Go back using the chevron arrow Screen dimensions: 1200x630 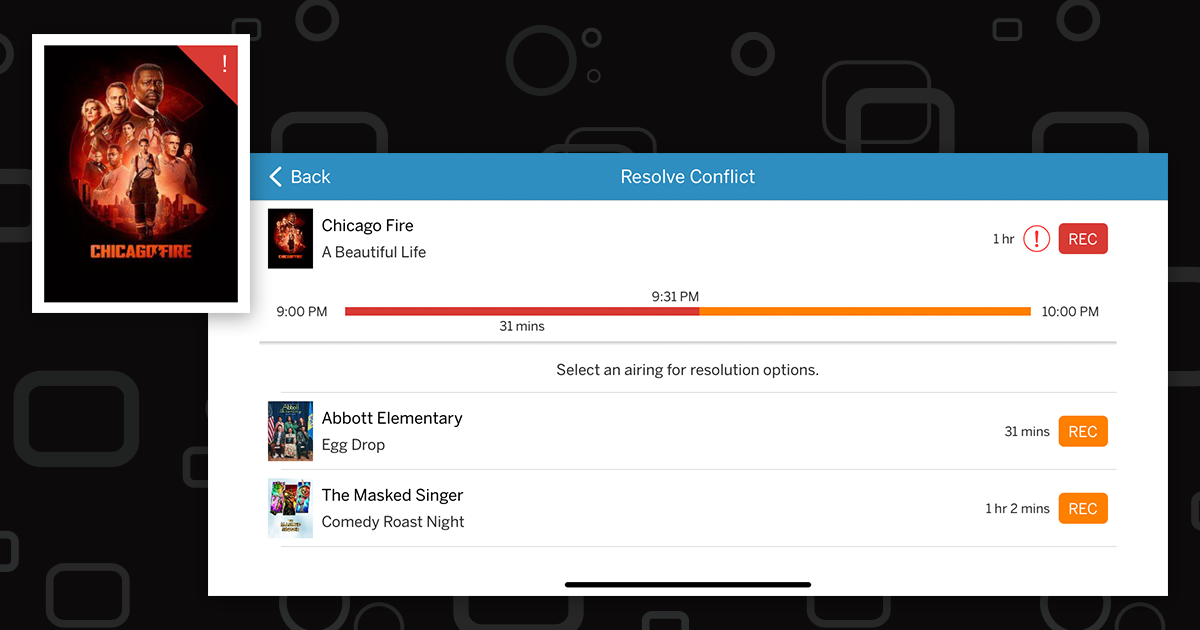pos(276,177)
